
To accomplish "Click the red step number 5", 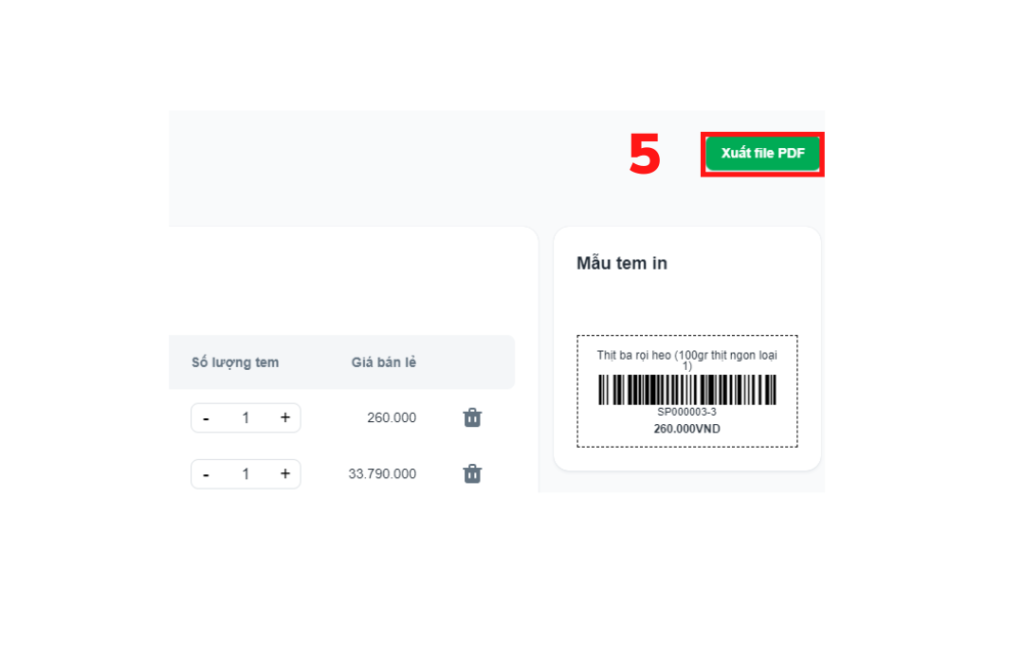I will tap(645, 154).
